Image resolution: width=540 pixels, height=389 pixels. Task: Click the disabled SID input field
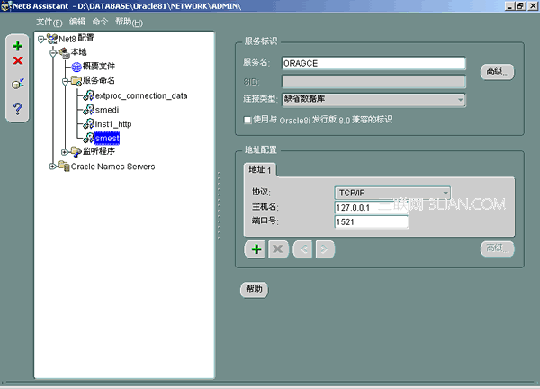(374, 82)
